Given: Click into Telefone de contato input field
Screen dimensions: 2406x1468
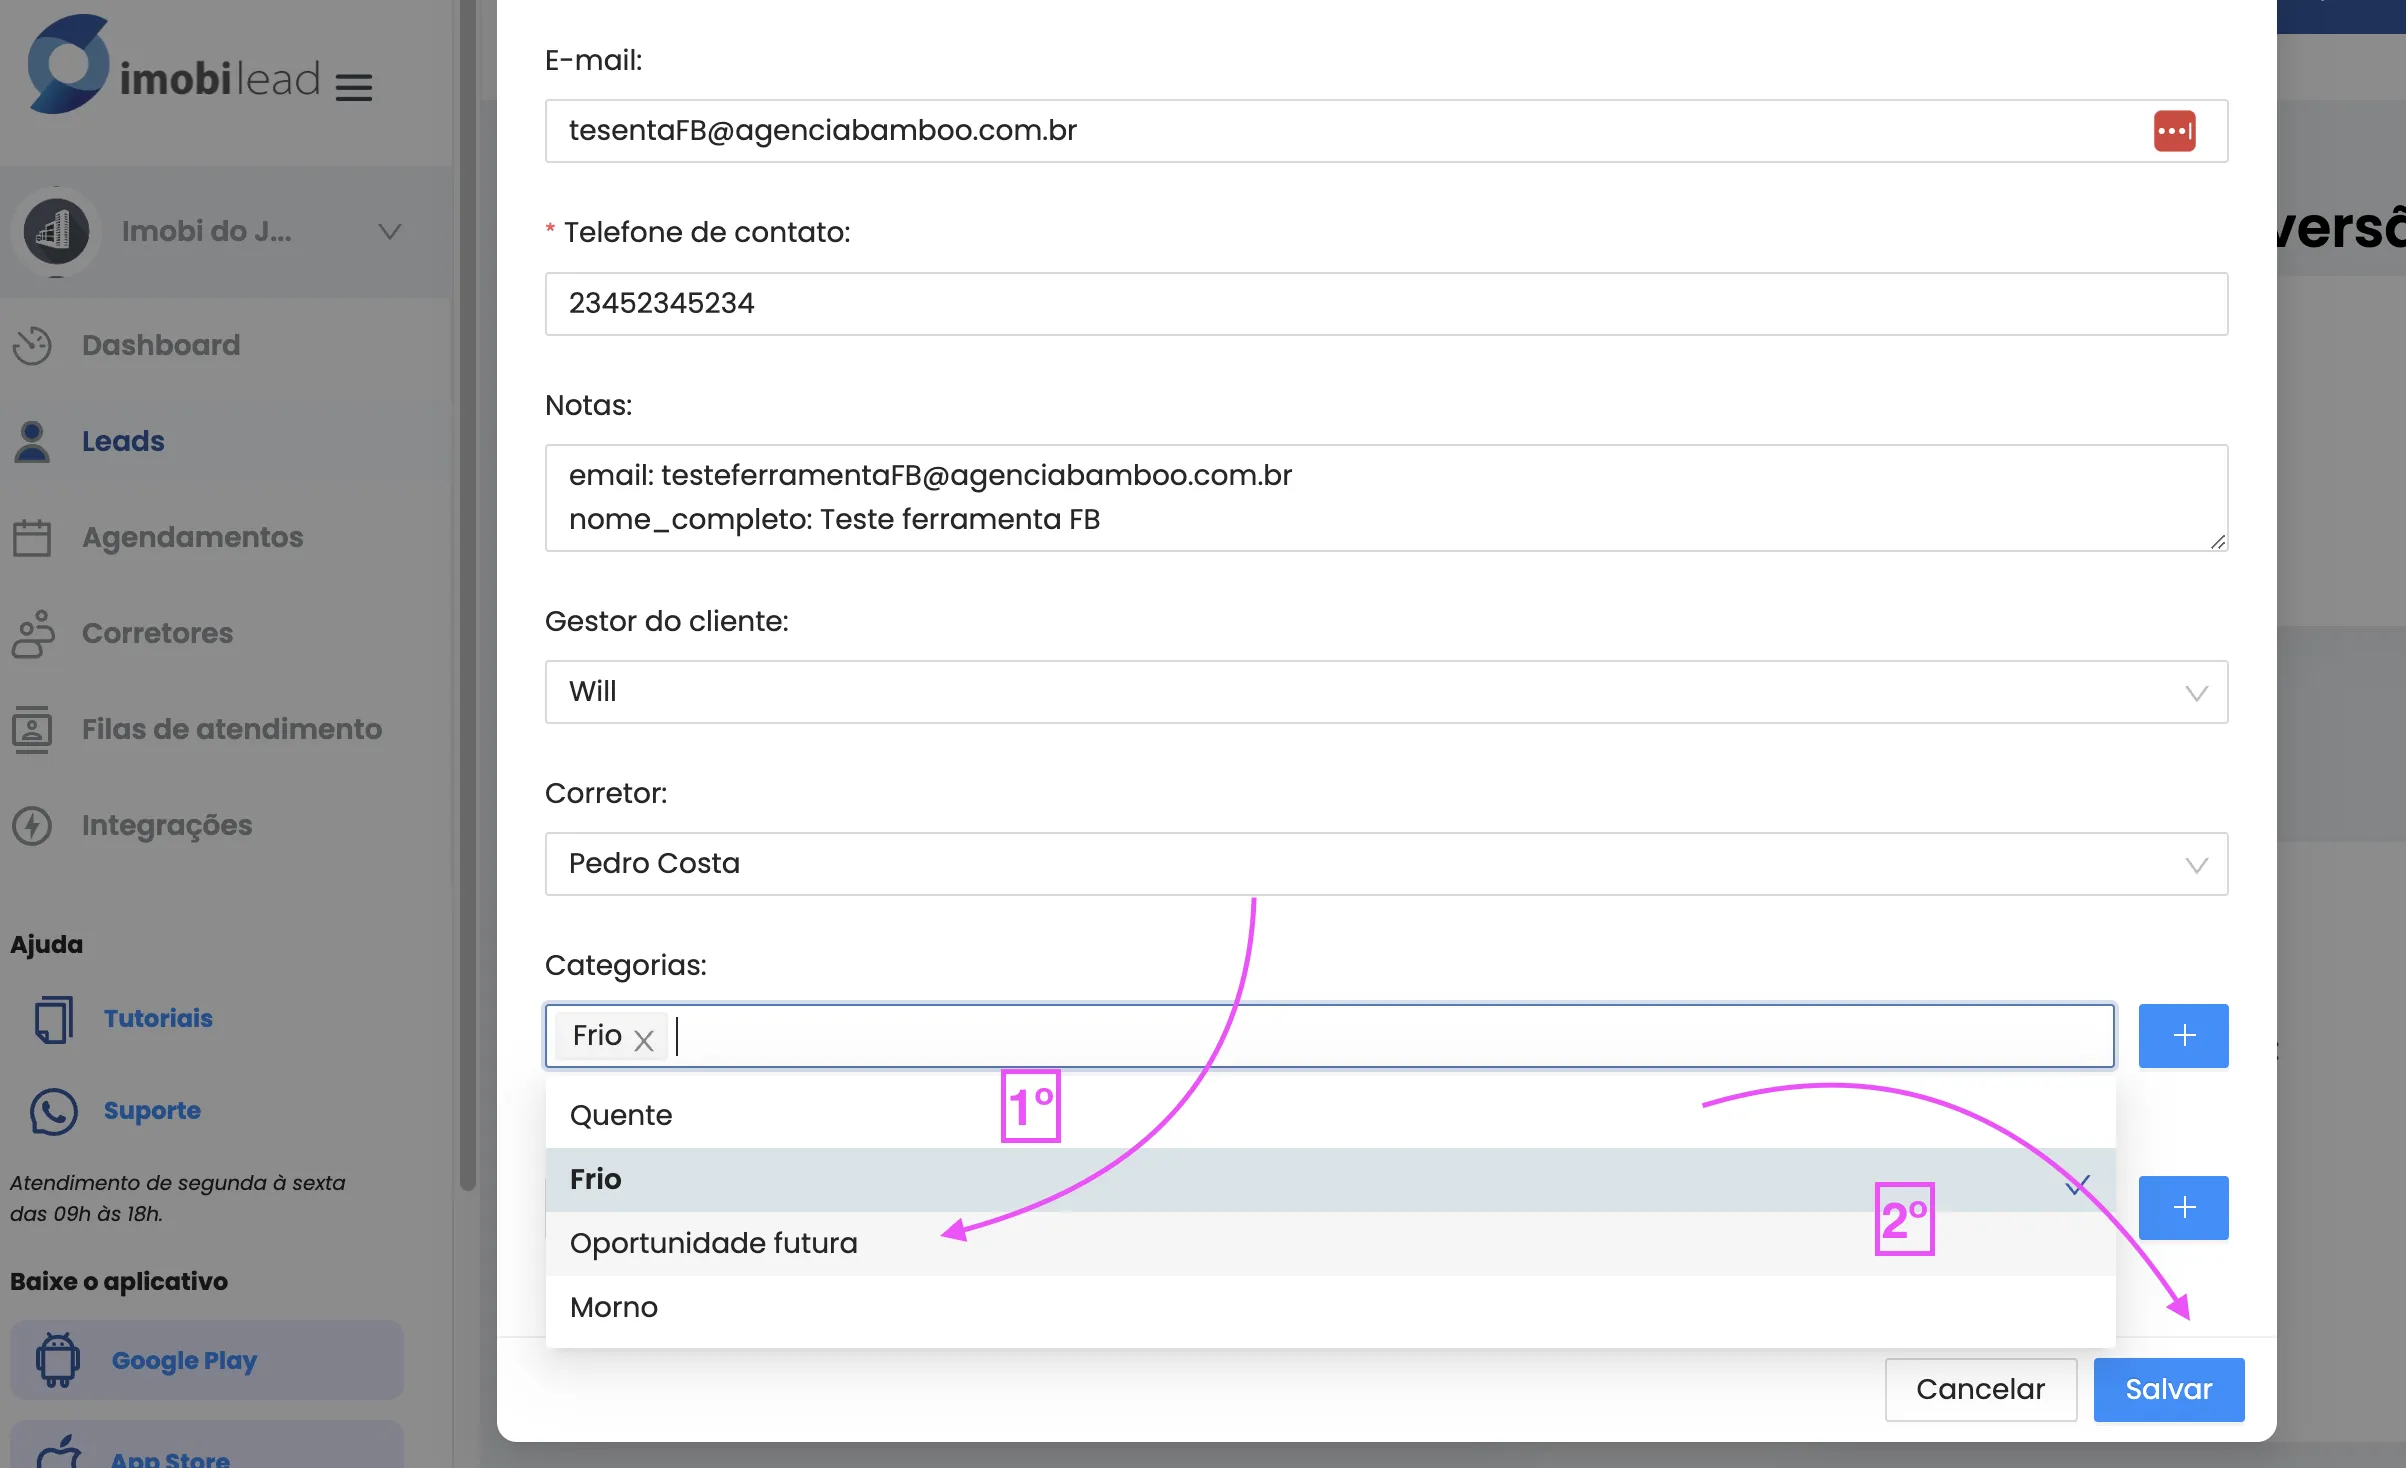Looking at the screenshot, I should coord(1386,304).
